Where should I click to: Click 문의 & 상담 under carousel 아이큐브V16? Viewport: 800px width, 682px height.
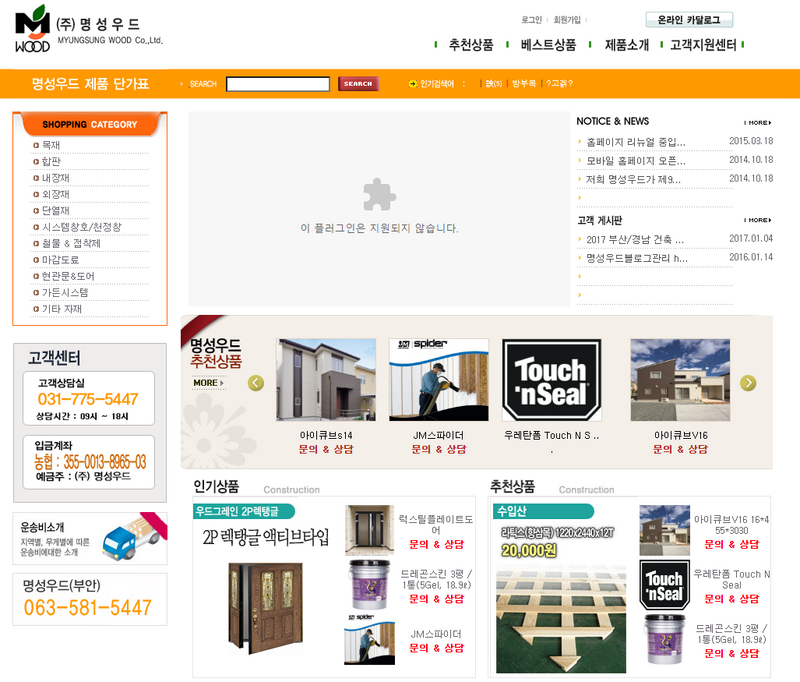(x=680, y=449)
